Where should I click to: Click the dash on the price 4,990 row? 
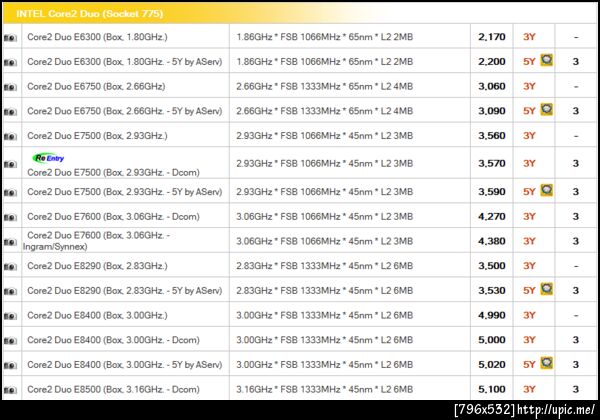coord(576,316)
